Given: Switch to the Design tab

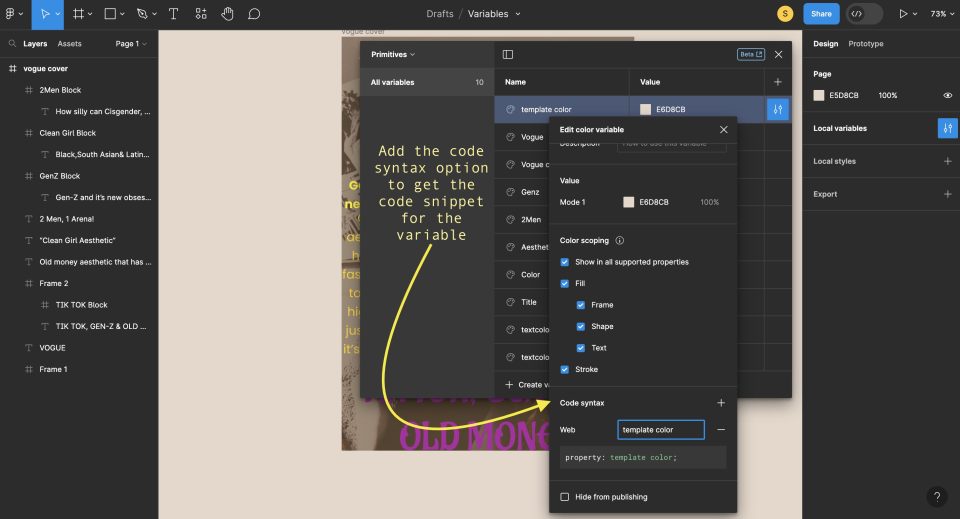Looking at the screenshot, I should 825,43.
